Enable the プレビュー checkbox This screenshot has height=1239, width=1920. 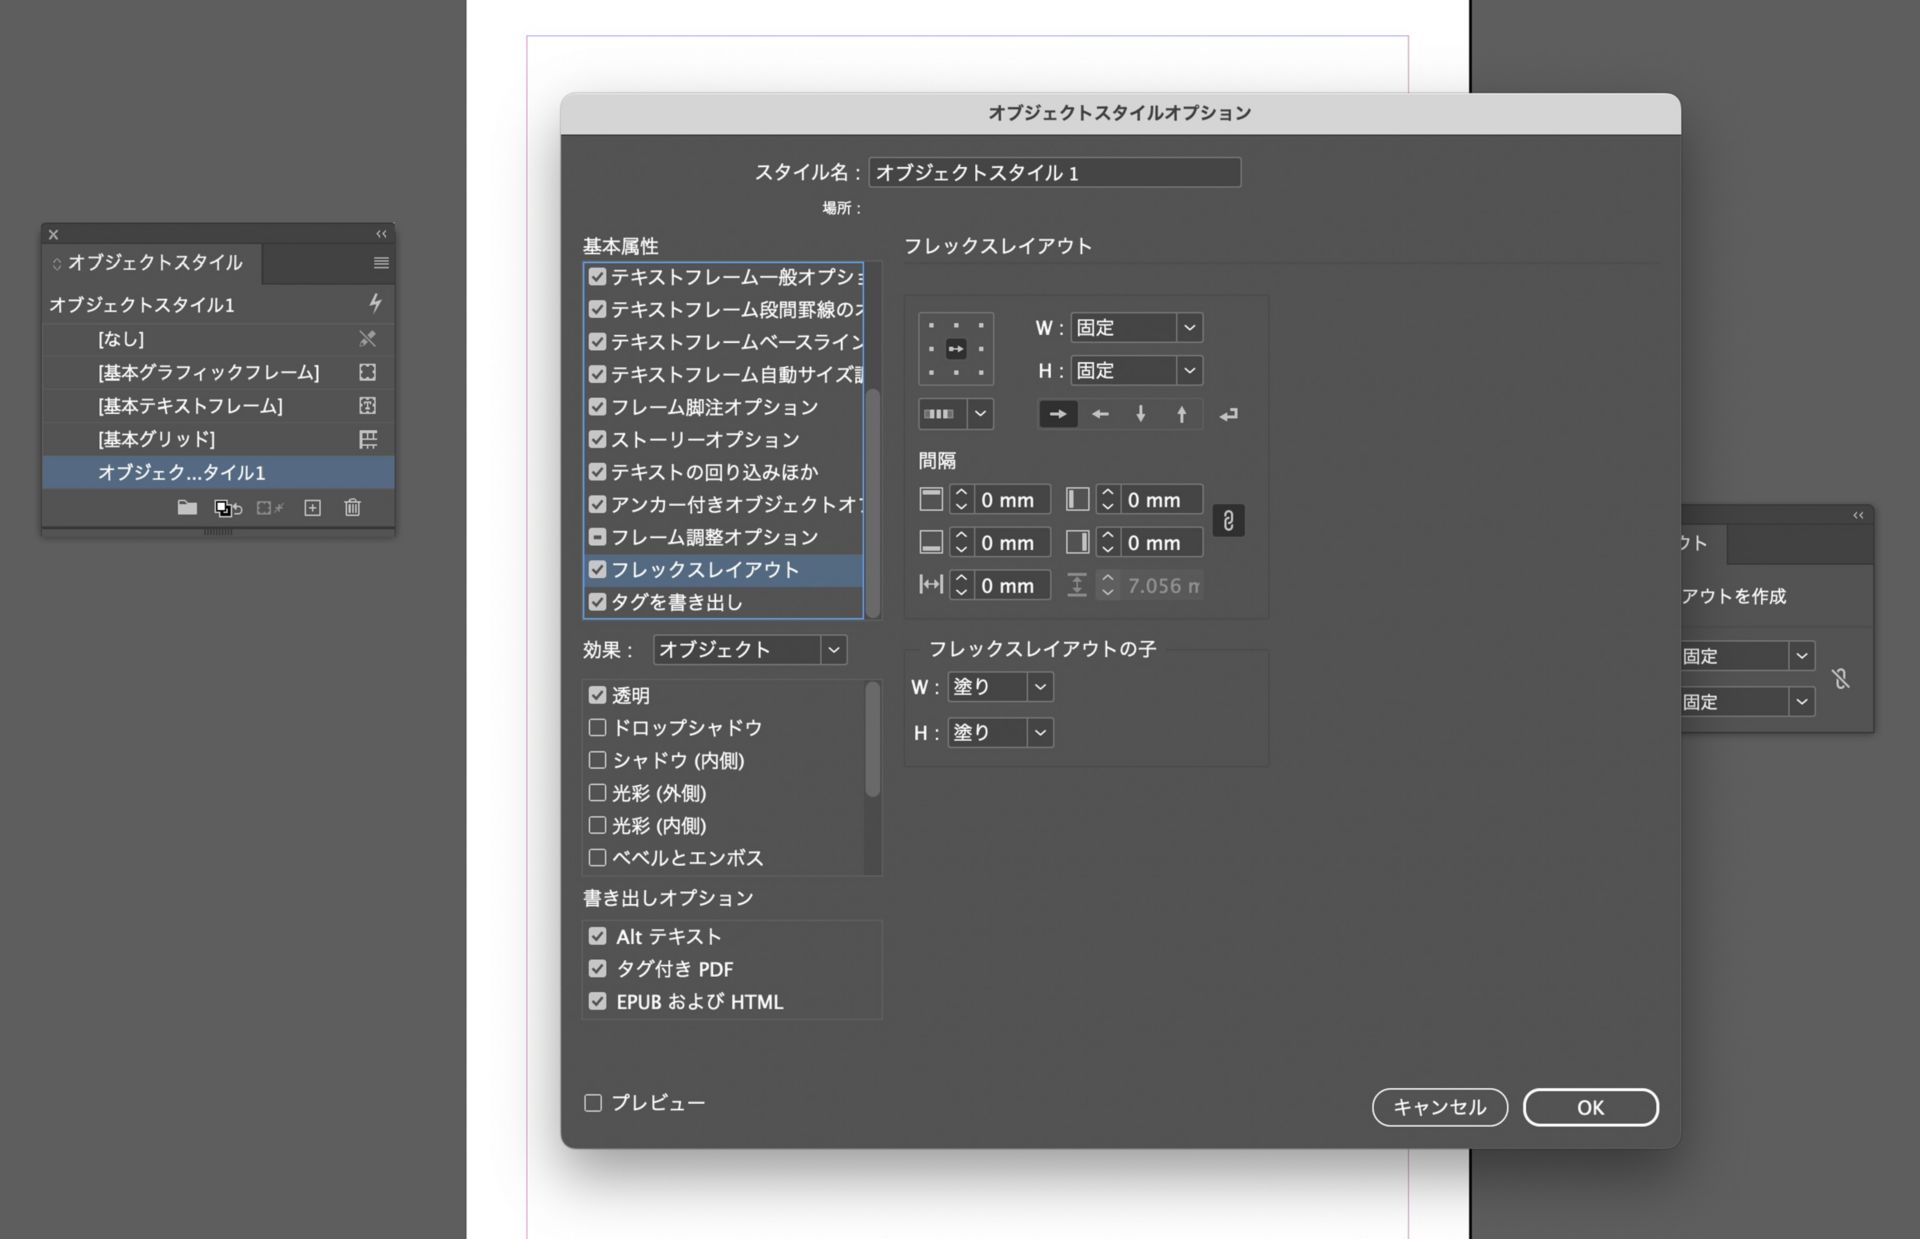(x=593, y=1103)
